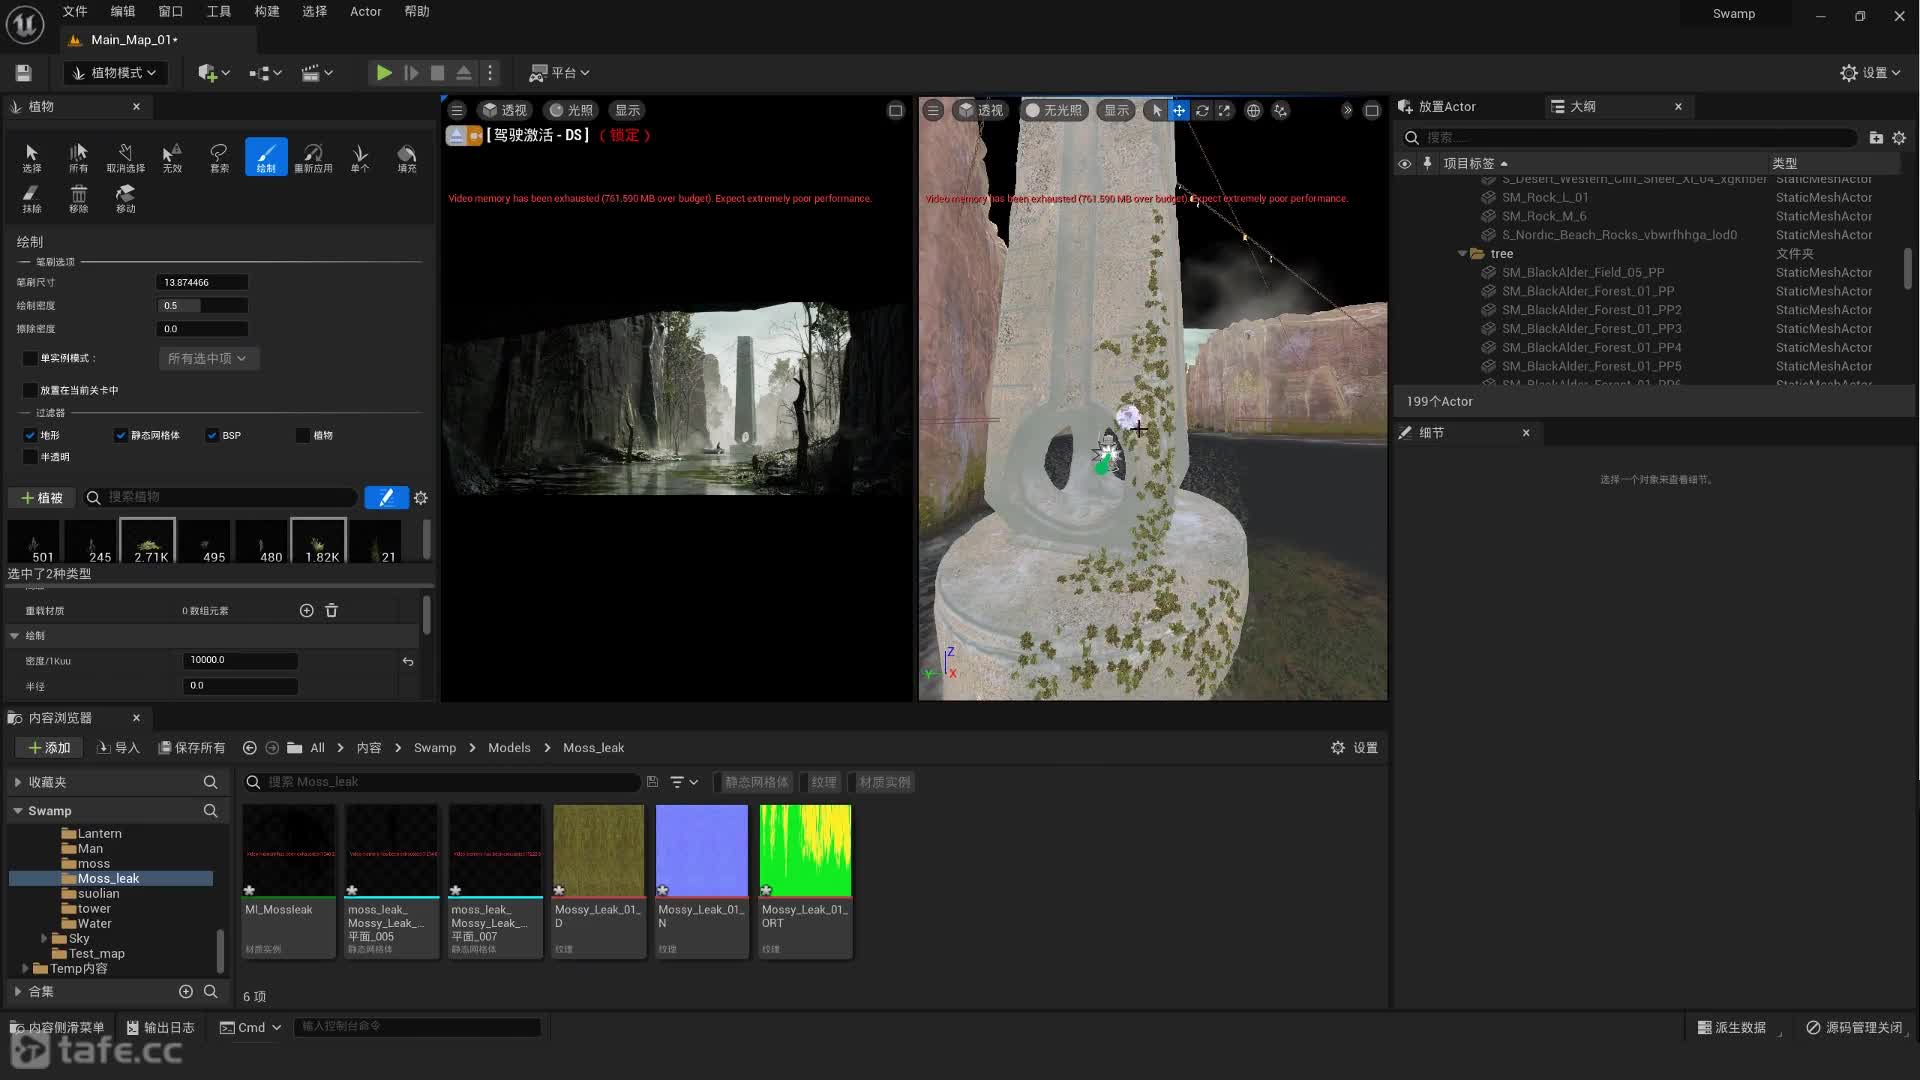Delete 重载材质 array elements with trash icon
This screenshot has width=1920, height=1080.
pyautogui.click(x=332, y=611)
